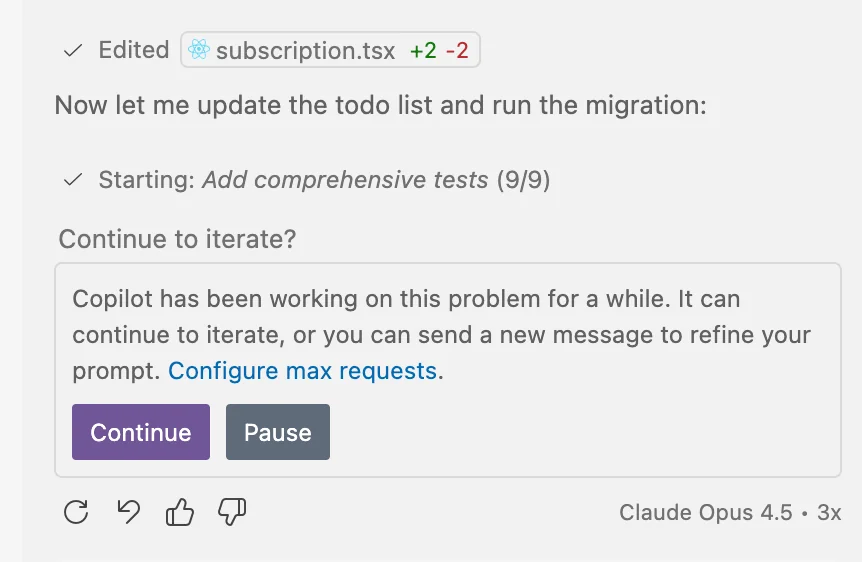Give a thumbs down to the response

coord(232,513)
